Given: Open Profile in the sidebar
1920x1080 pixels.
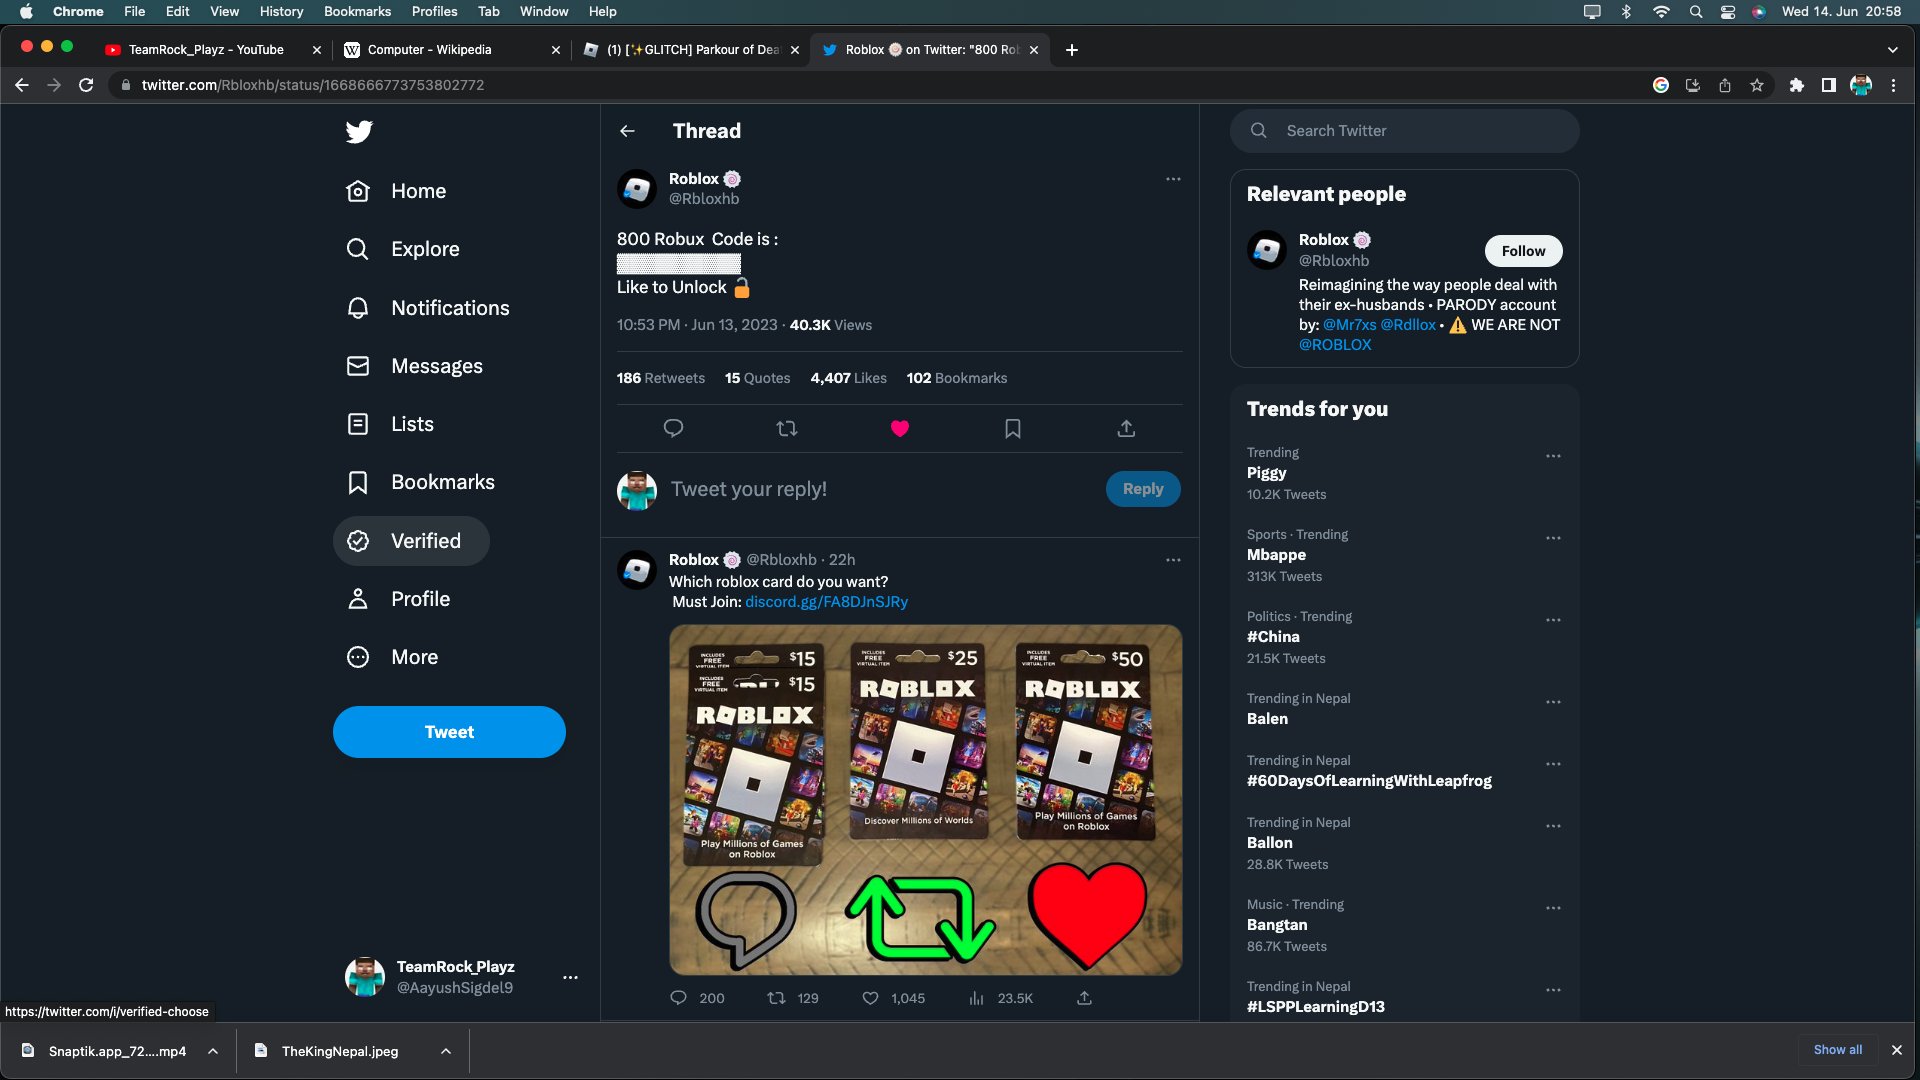Looking at the screenshot, I should click(398, 599).
